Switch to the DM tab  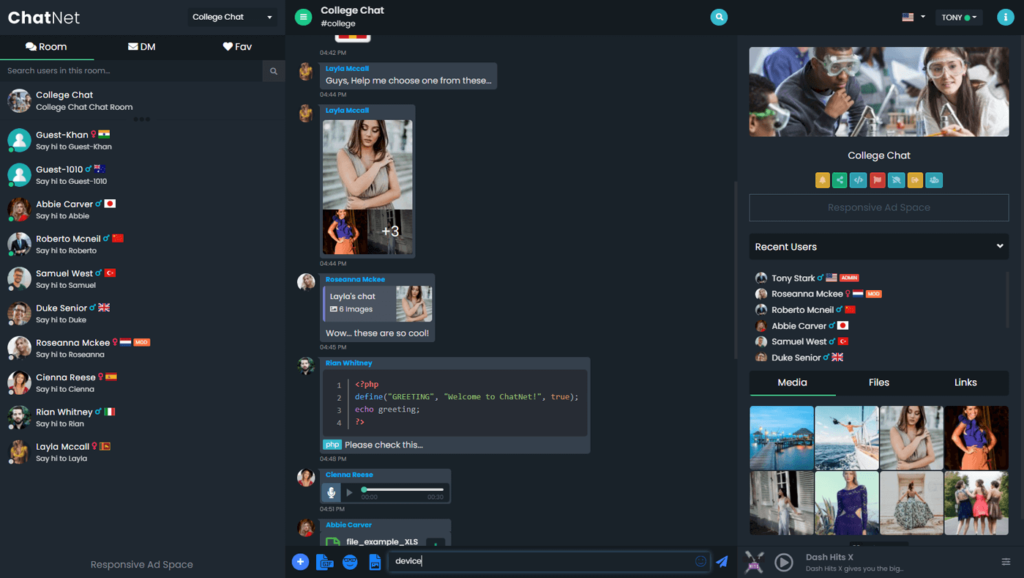pyautogui.click(x=143, y=46)
